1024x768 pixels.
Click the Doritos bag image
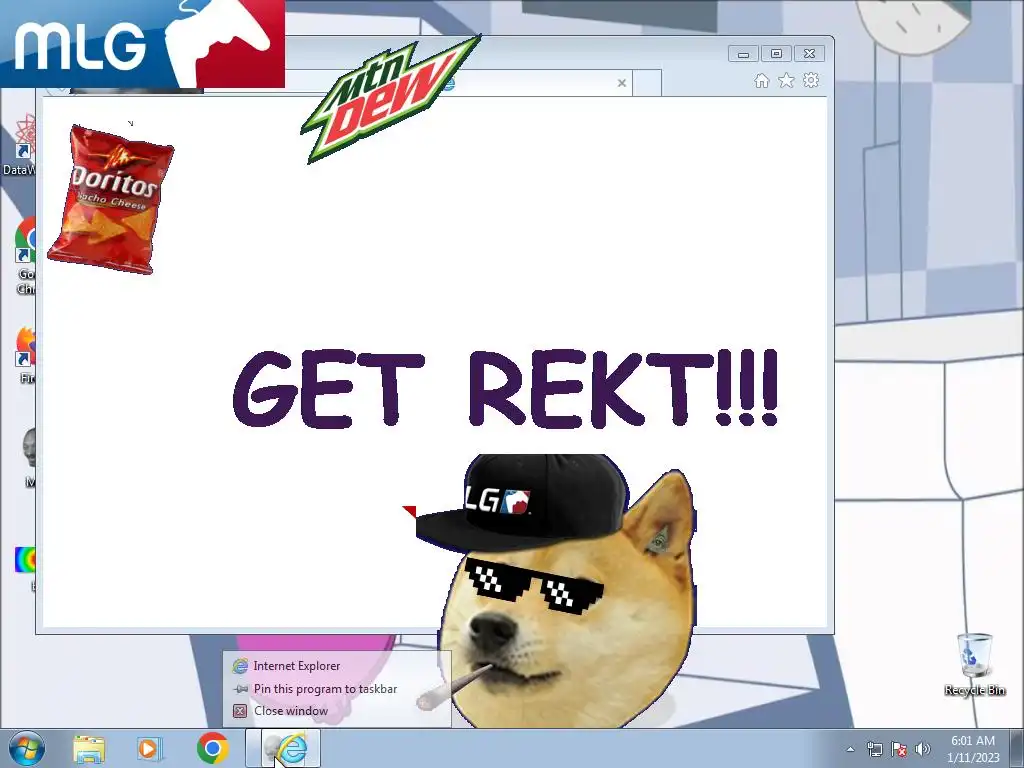tap(110, 199)
